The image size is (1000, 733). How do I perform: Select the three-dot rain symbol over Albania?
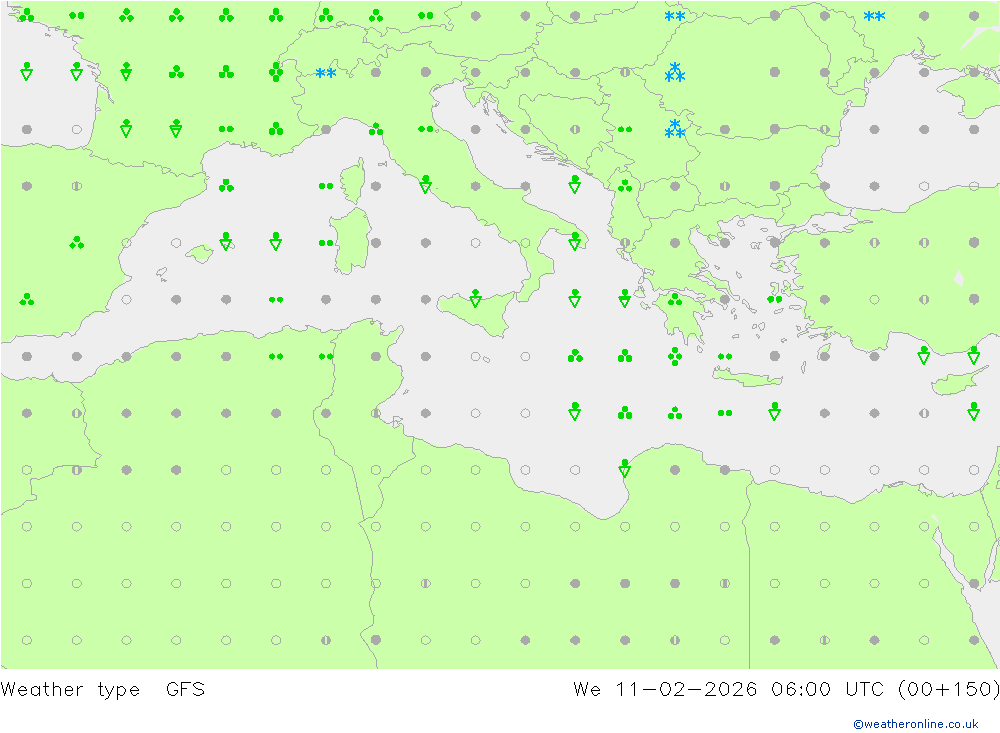click(x=625, y=185)
